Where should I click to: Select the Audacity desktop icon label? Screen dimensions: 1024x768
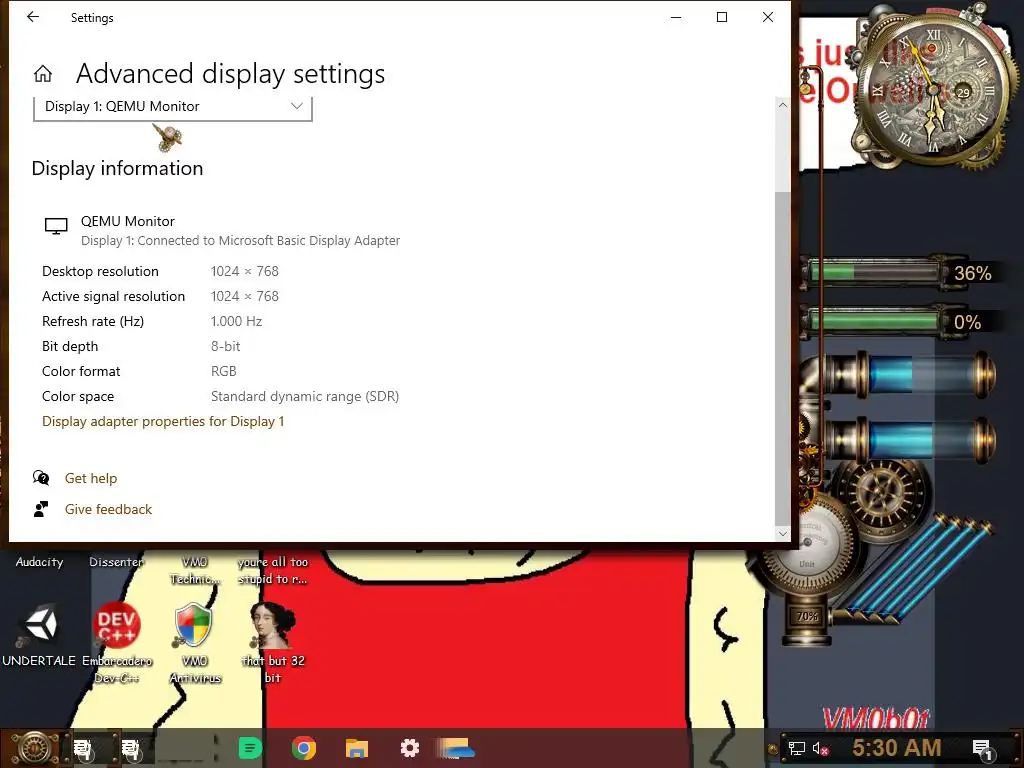[39, 562]
